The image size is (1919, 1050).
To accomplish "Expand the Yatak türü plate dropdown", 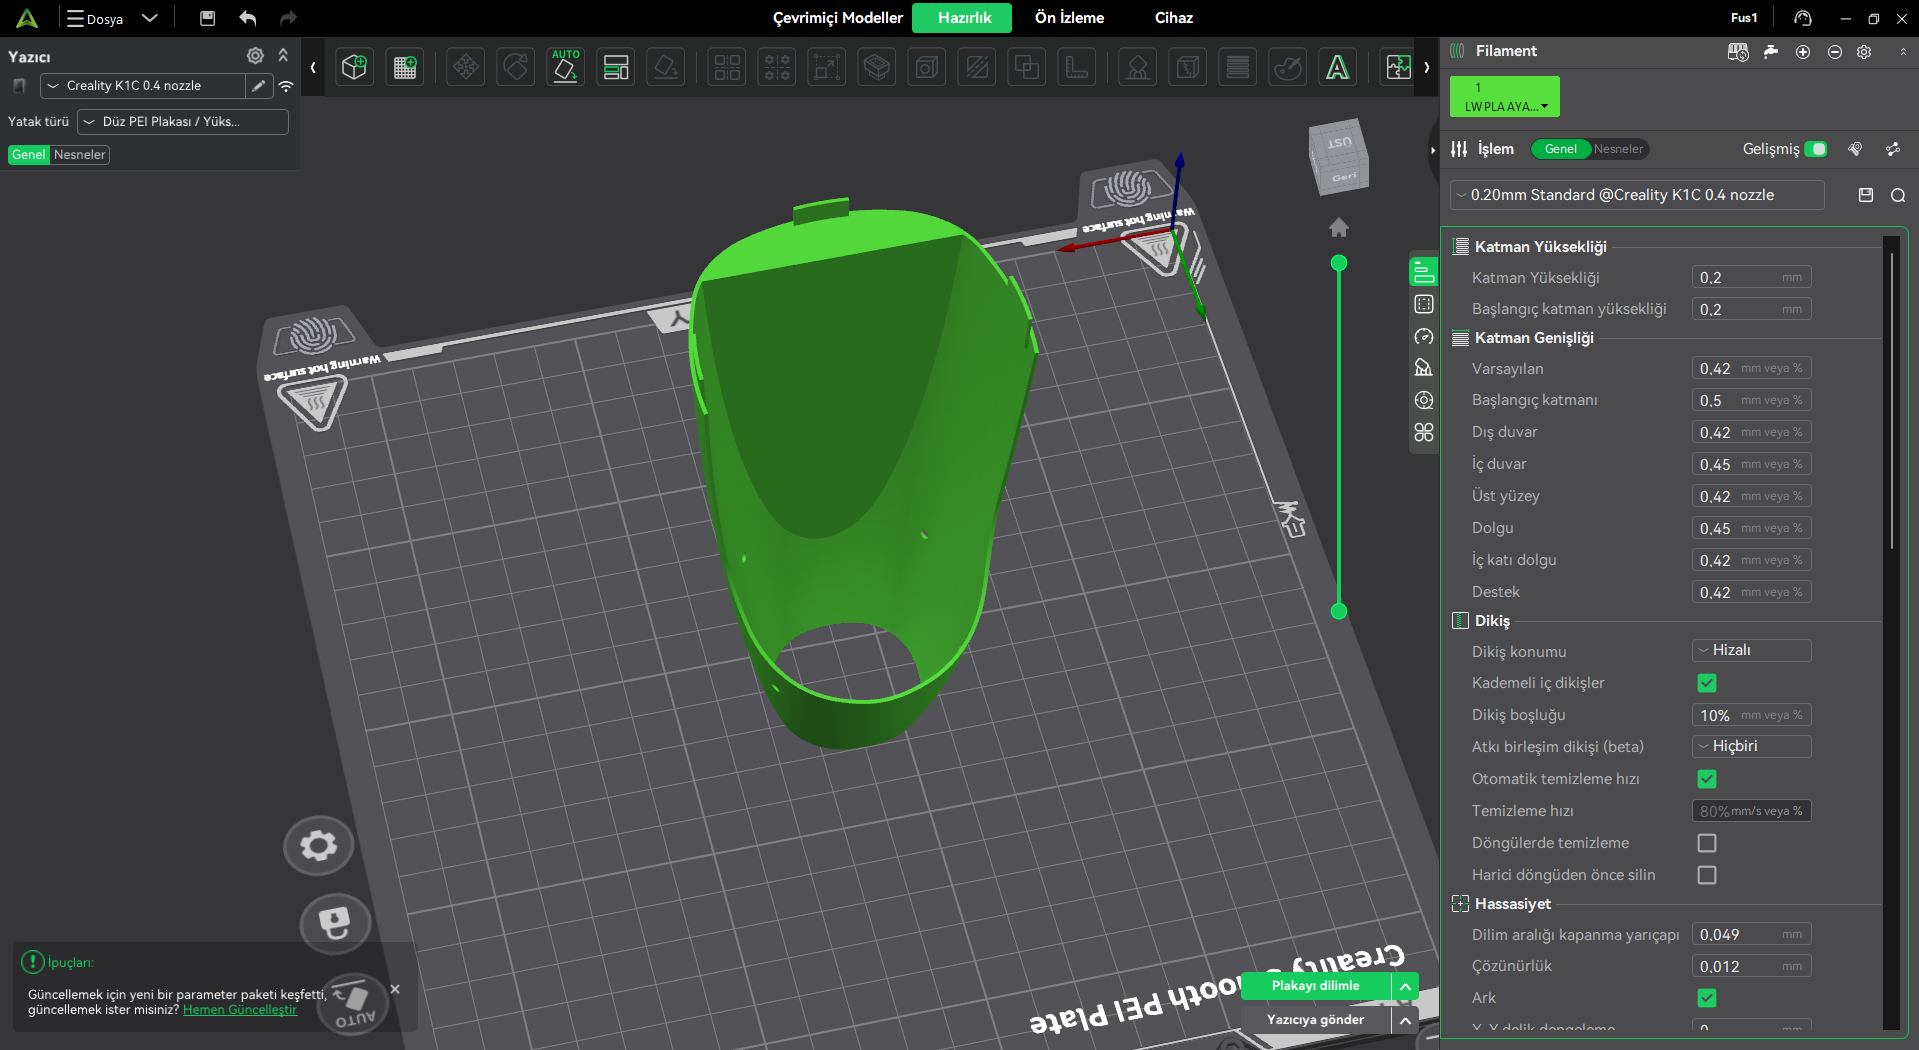I will pyautogui.click(x=182, y=122).
